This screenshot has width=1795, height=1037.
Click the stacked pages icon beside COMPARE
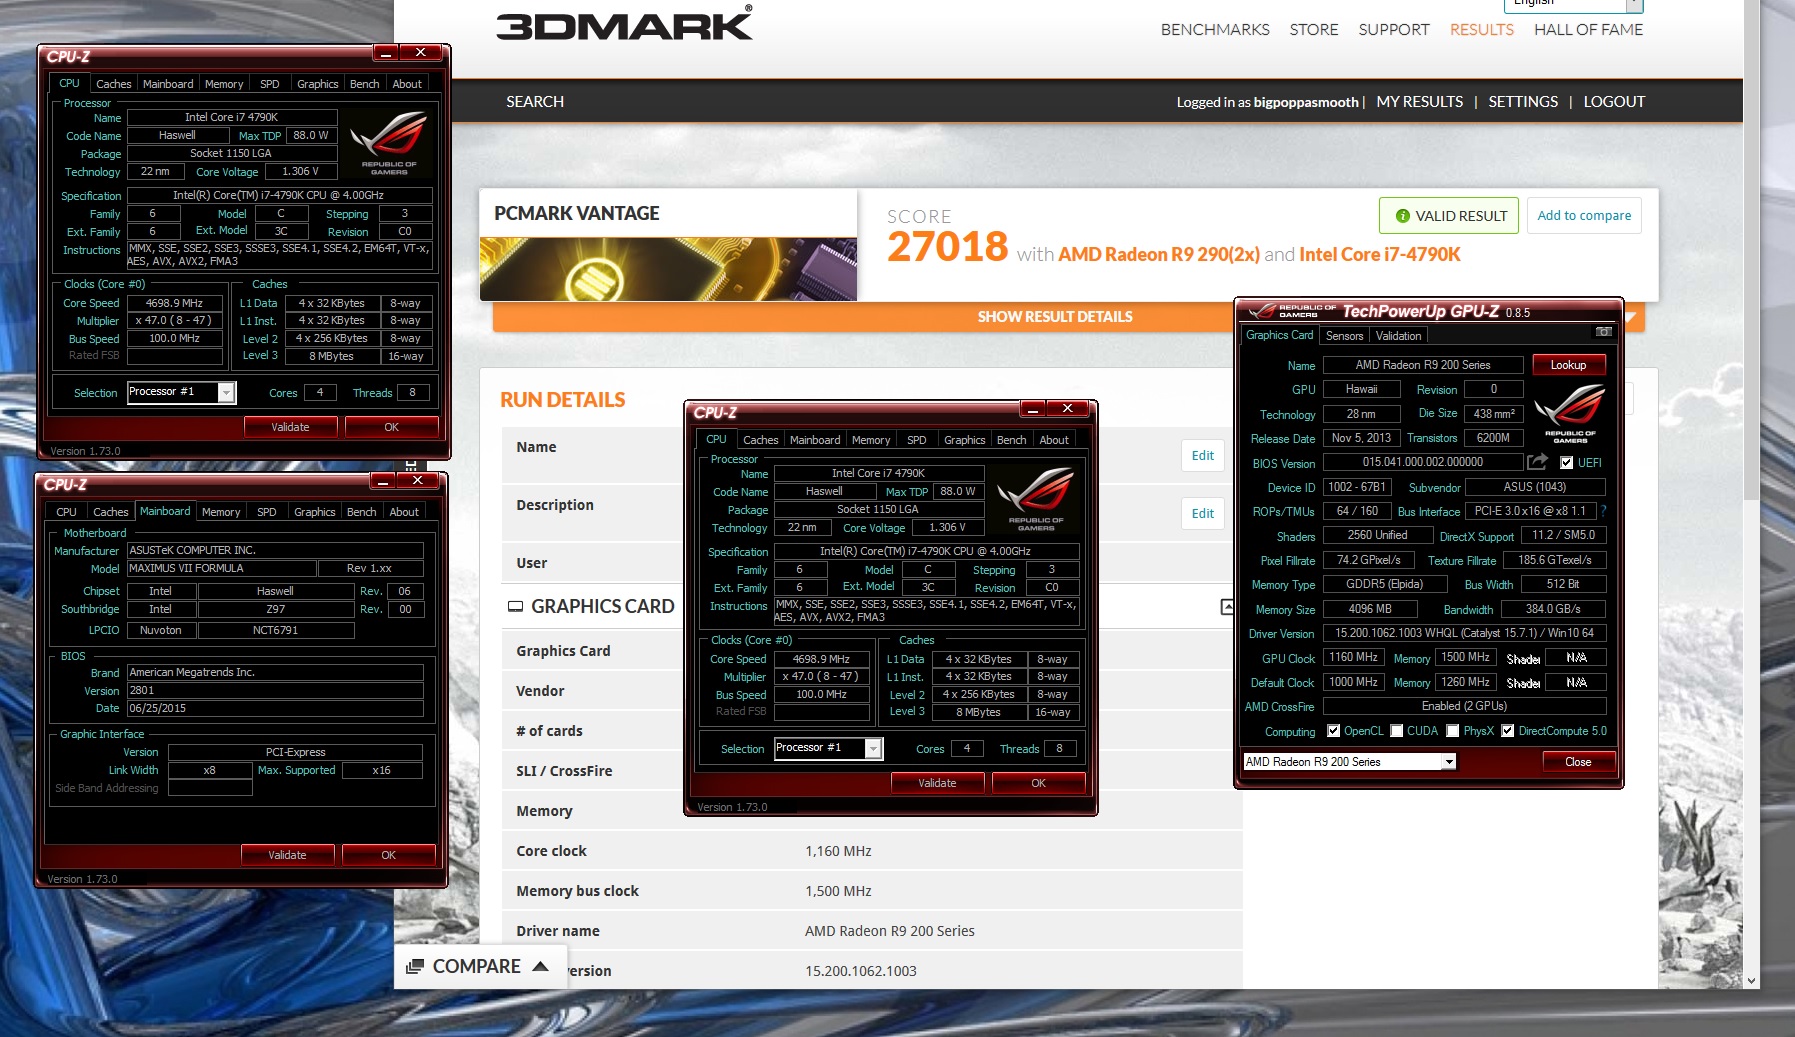point(415,967)
